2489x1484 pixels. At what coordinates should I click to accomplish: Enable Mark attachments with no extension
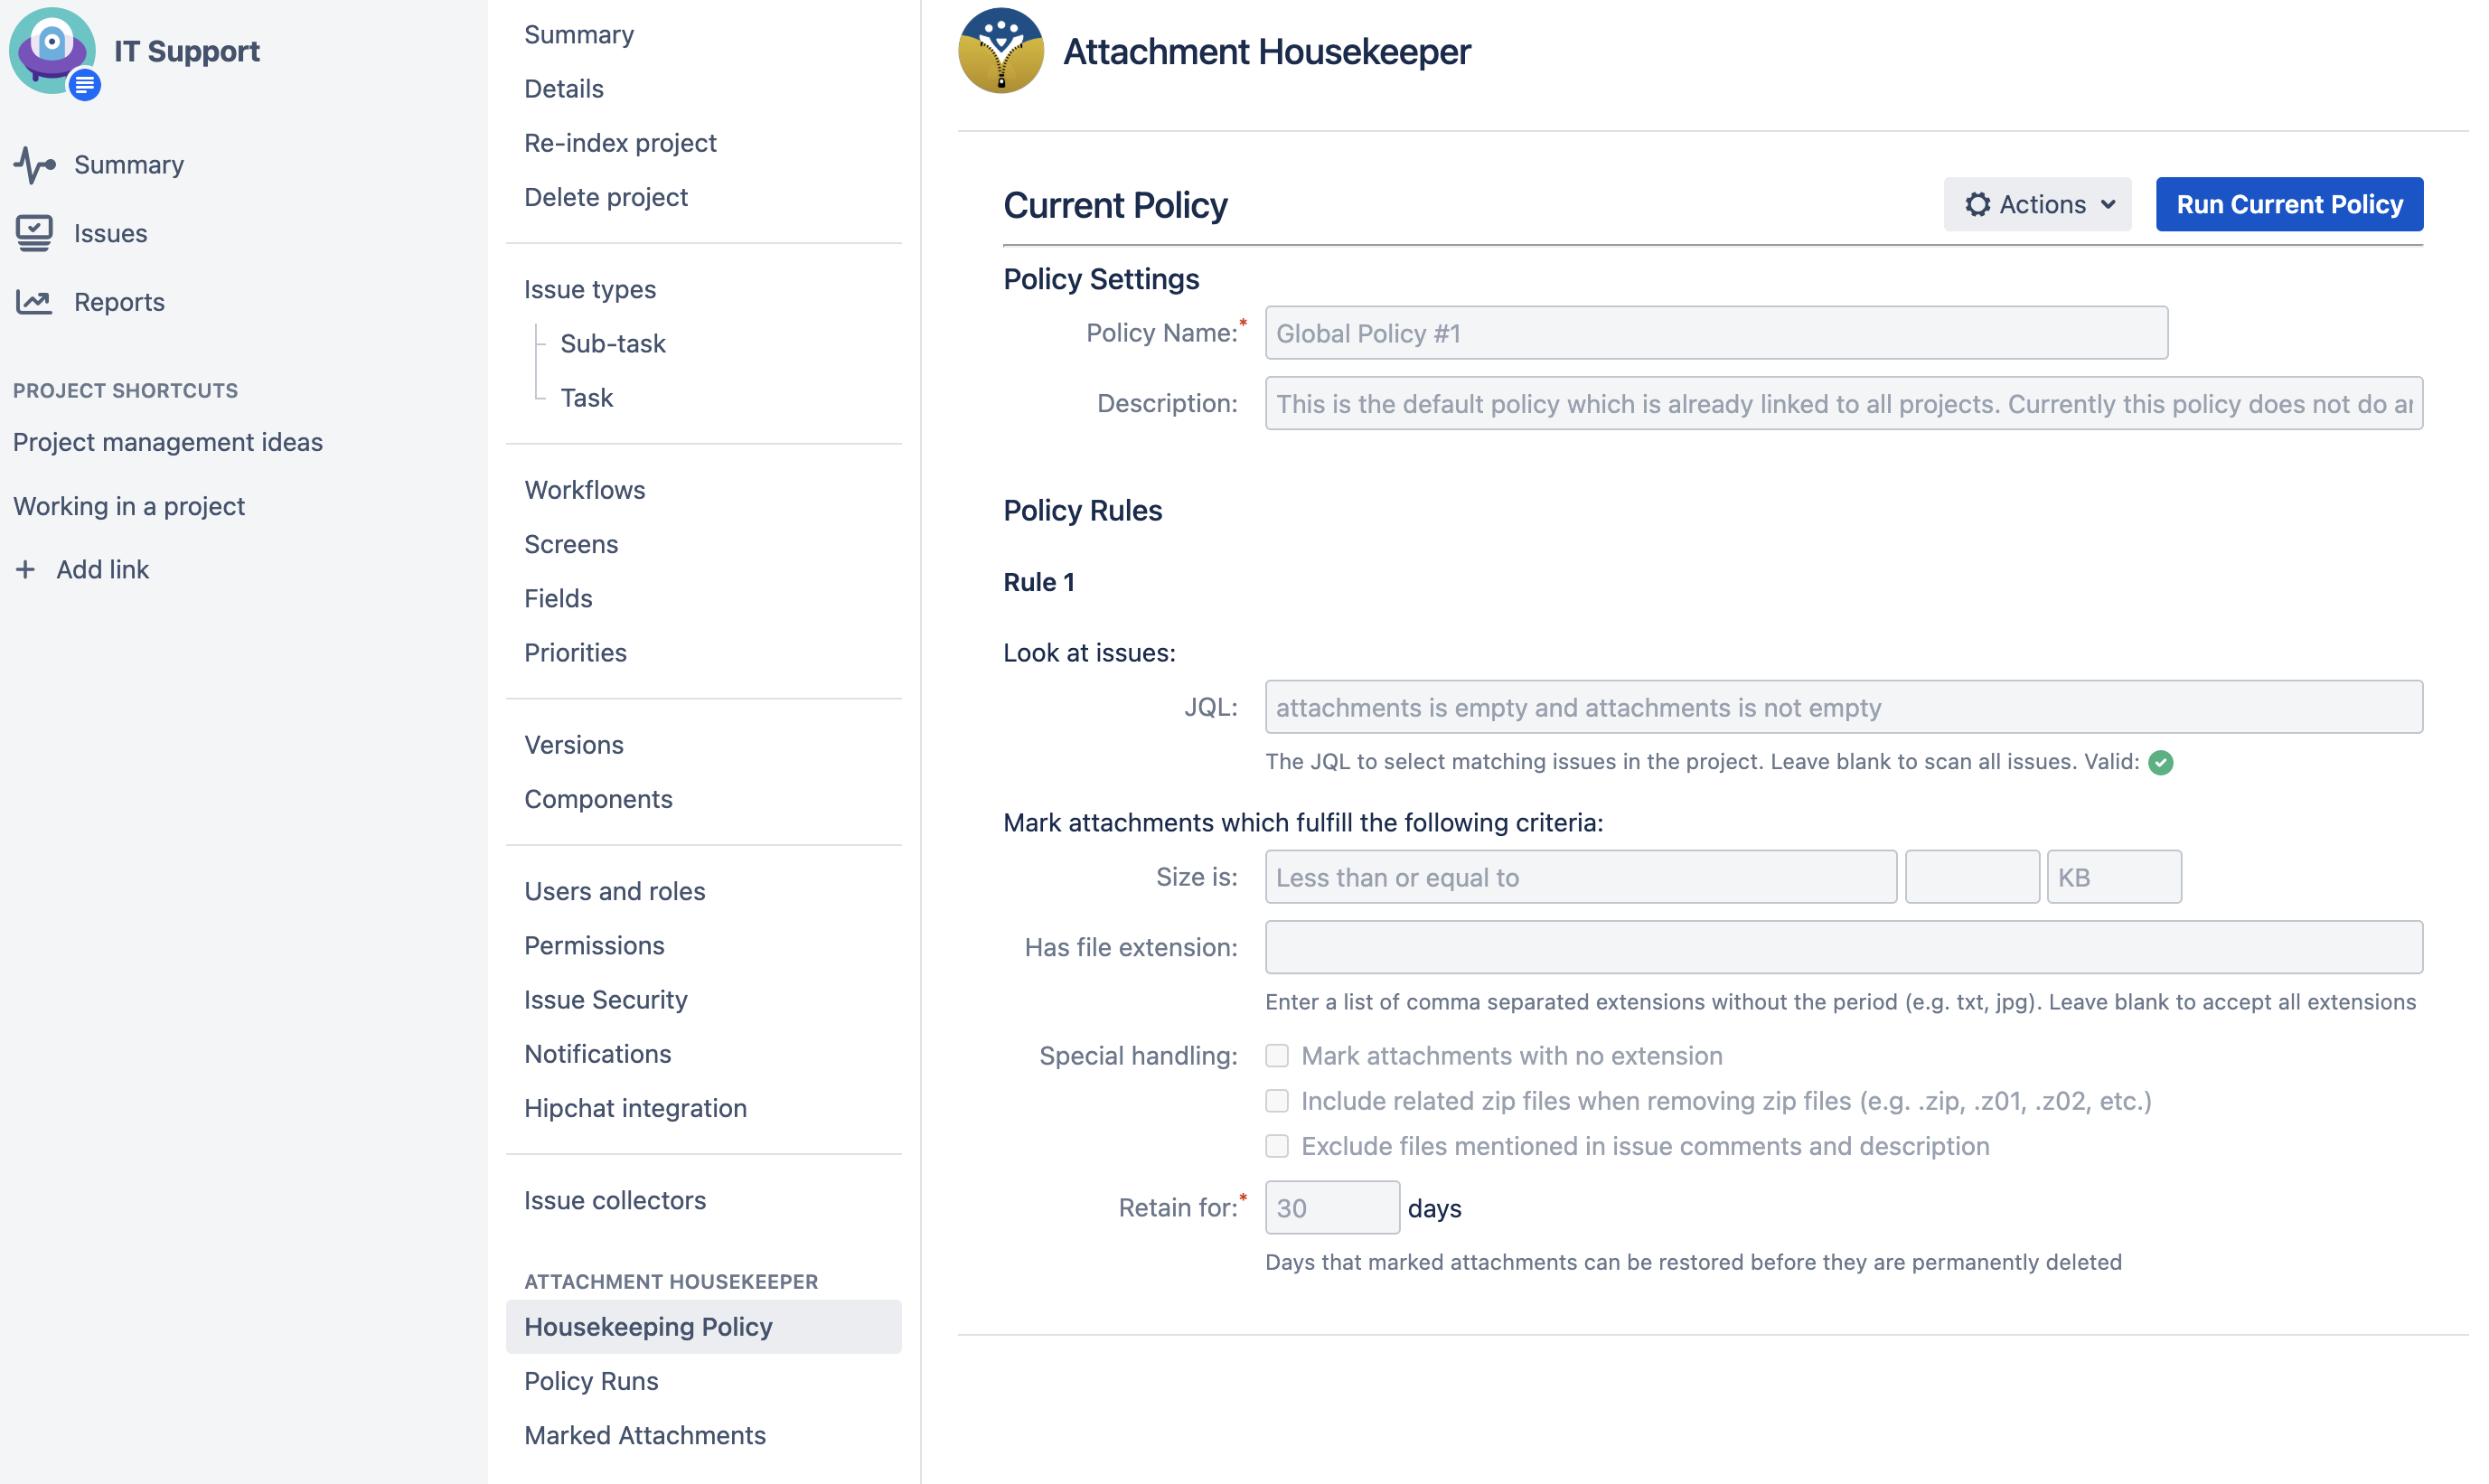pyautogui.click(x=1277, y=1056)
